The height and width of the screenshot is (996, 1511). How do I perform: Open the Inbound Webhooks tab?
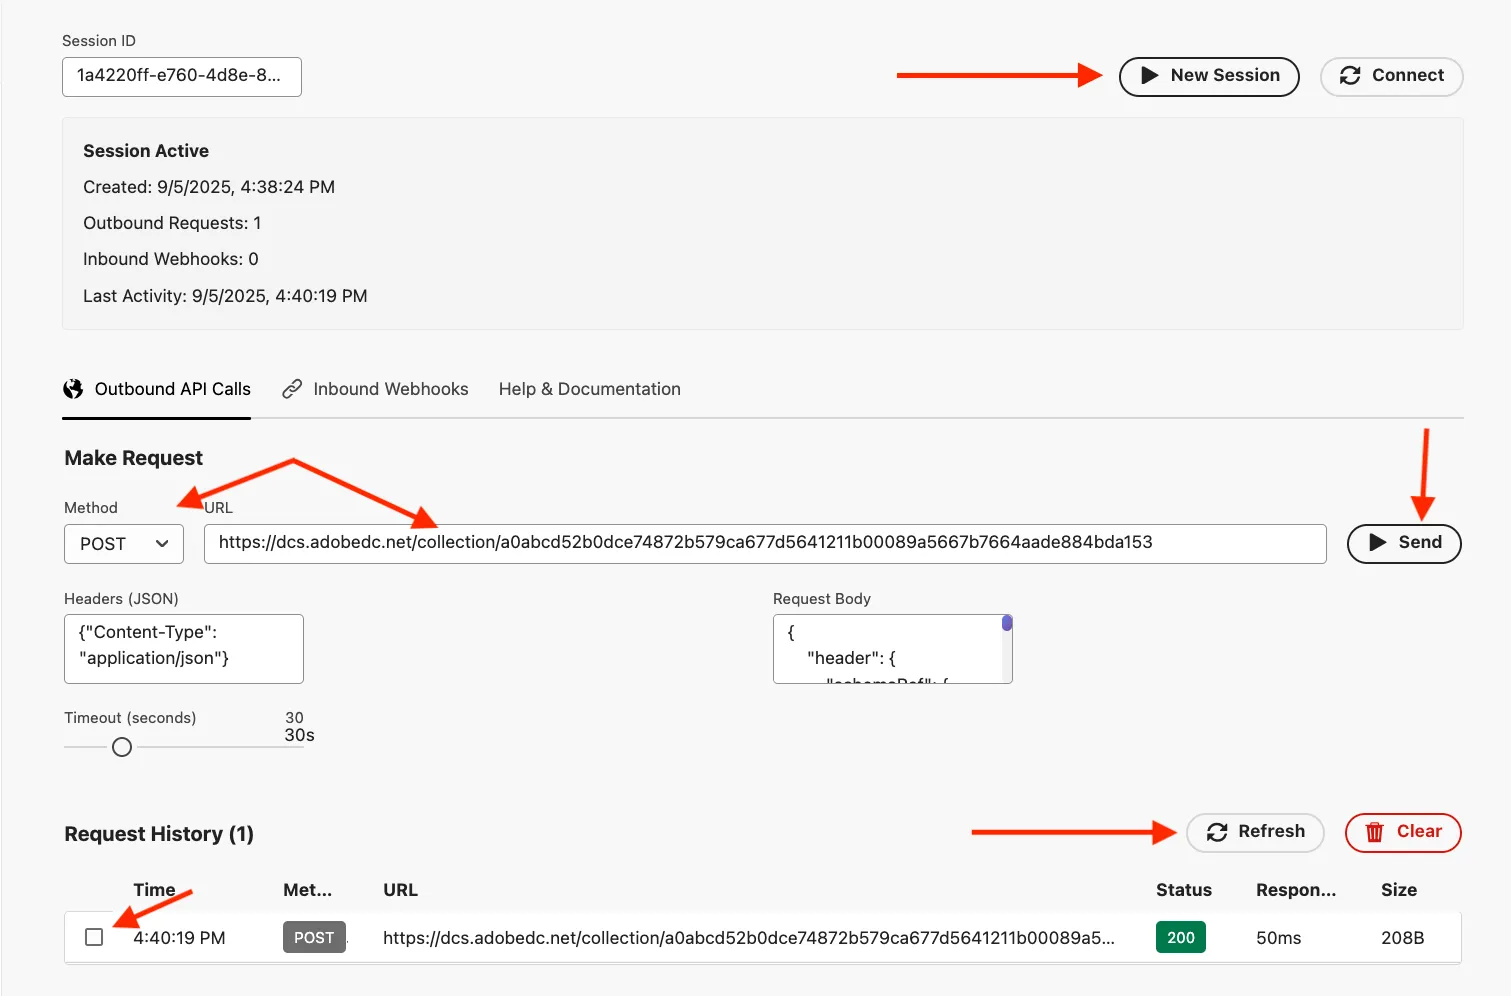point(375,389)
